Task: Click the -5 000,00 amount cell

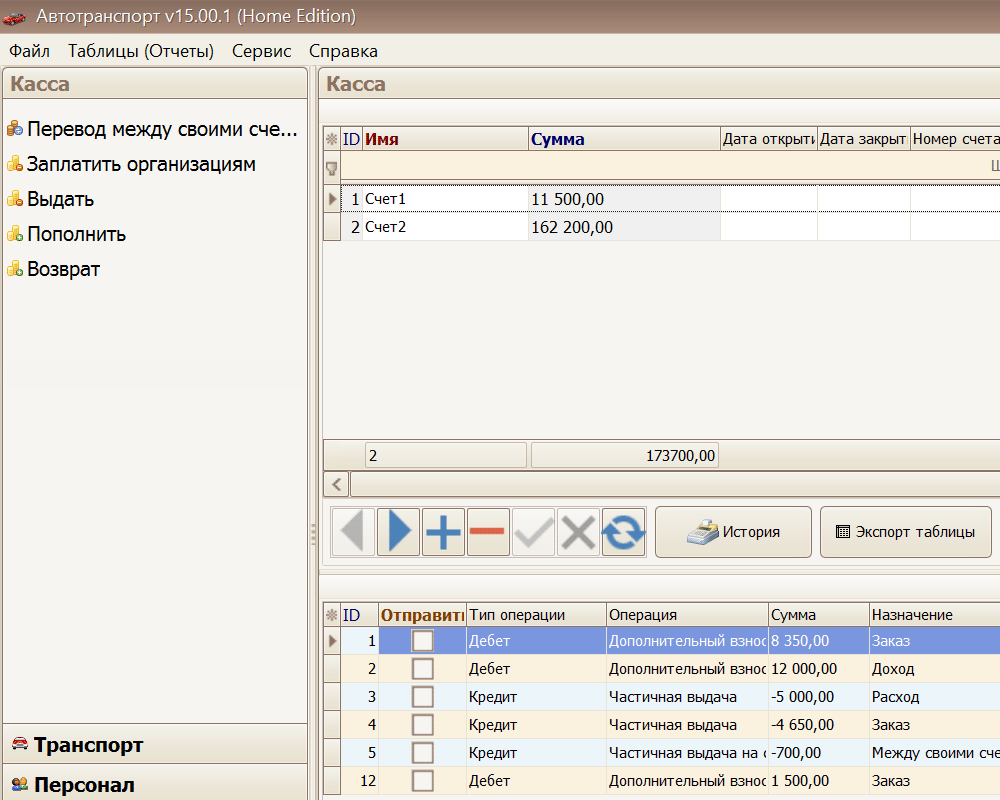Action: (819, 697)
